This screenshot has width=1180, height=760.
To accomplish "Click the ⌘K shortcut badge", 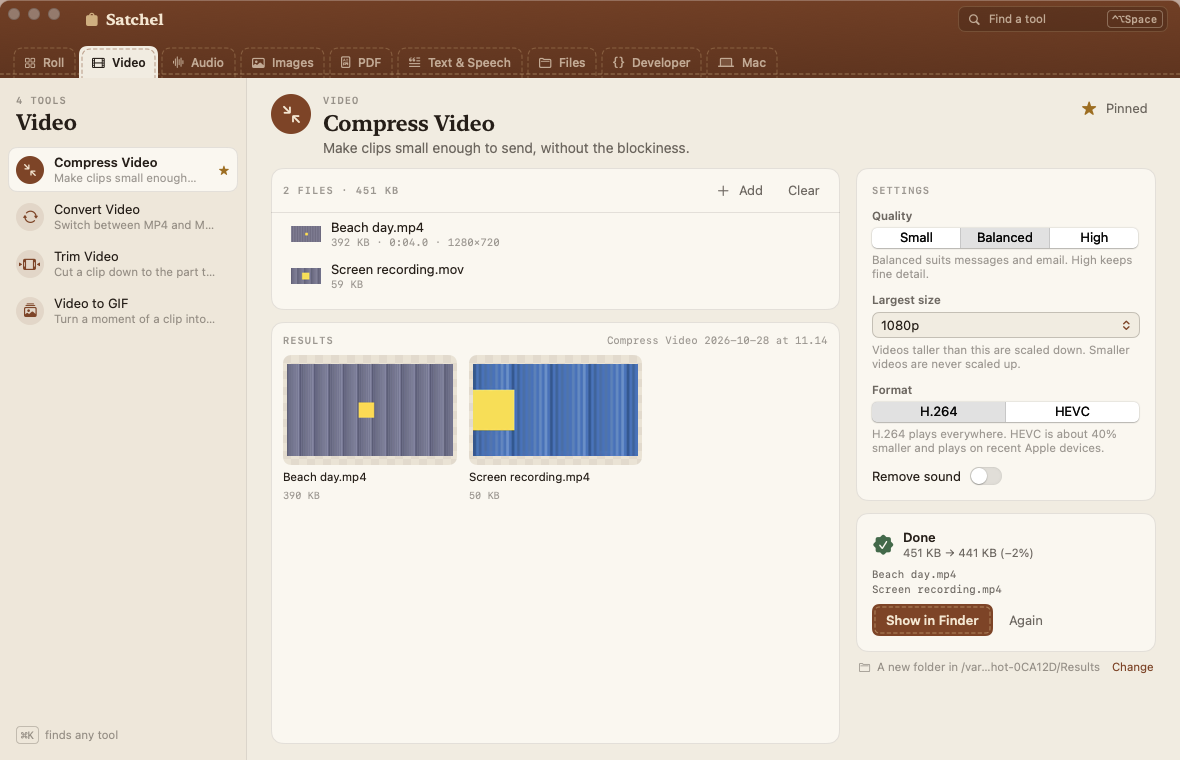I will click(27, 735).
